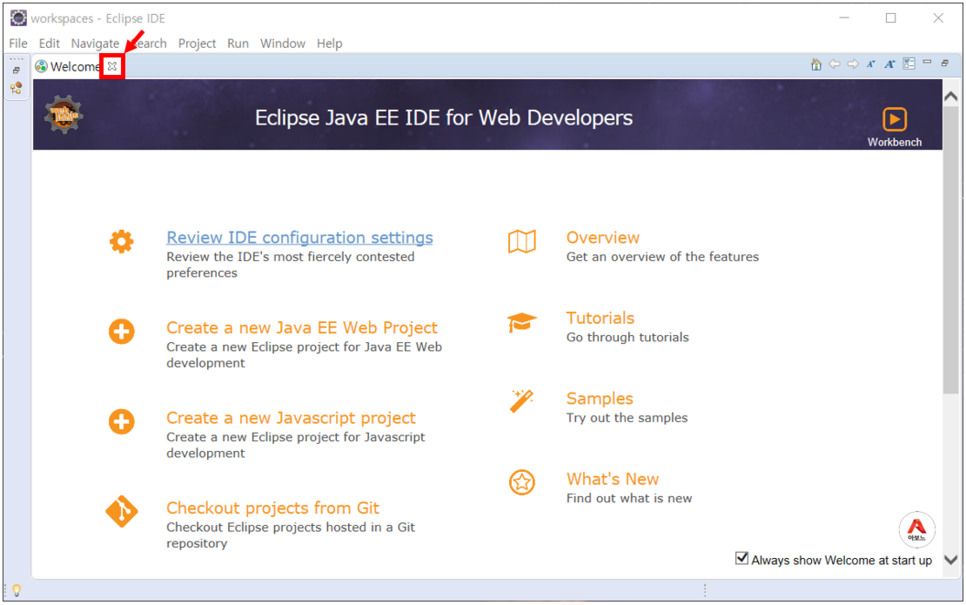Open the Navigate menu

pos(95,44)
